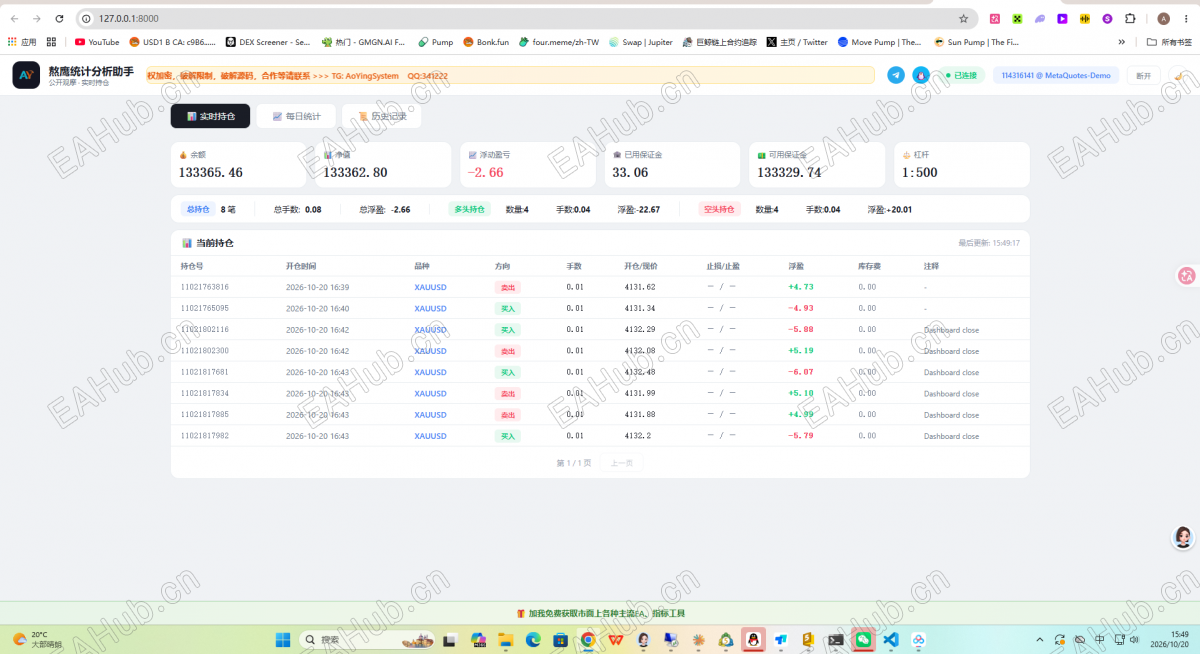Click the AY app logo
1200x654 pixels.
pyautogui.click(x=26, y=75)
